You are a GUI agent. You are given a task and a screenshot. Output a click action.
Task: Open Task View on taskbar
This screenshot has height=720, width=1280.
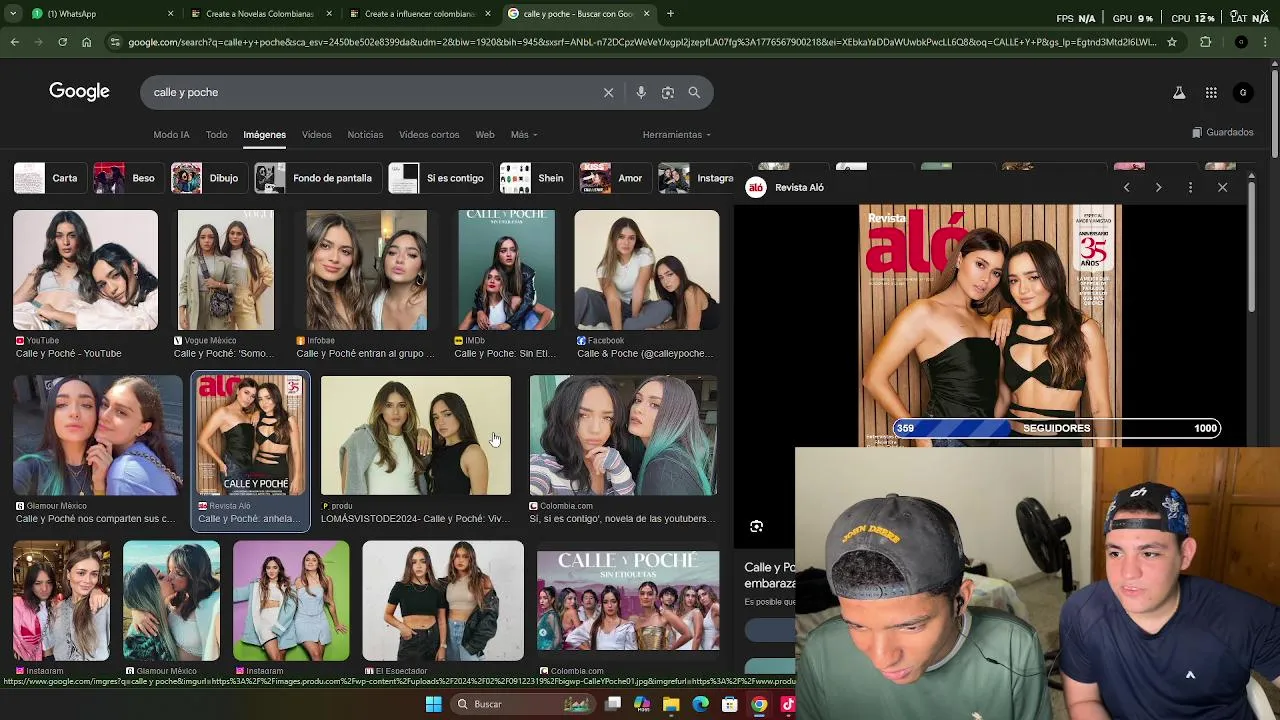click(613, 704)
